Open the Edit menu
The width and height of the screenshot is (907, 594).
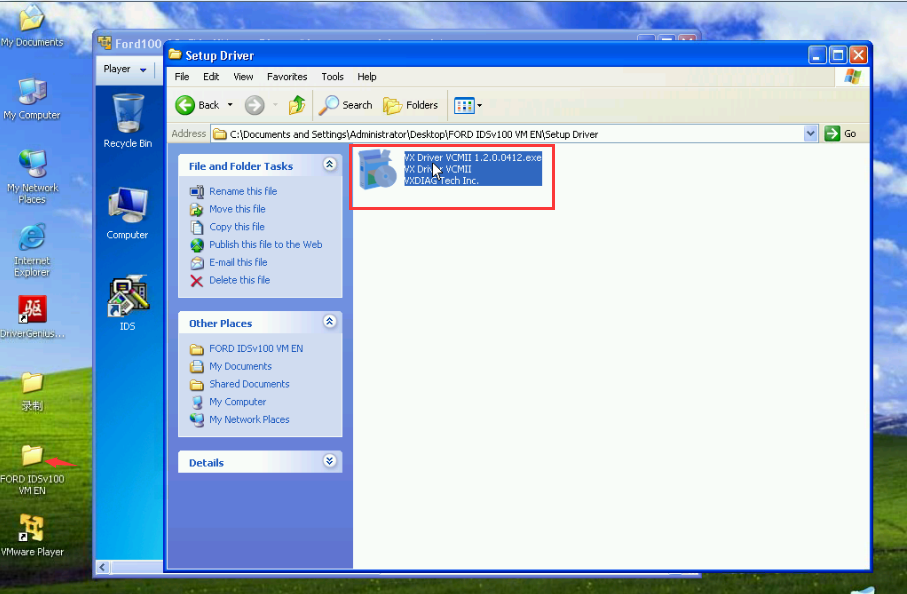pyautogui.click(x=211, y=76)
